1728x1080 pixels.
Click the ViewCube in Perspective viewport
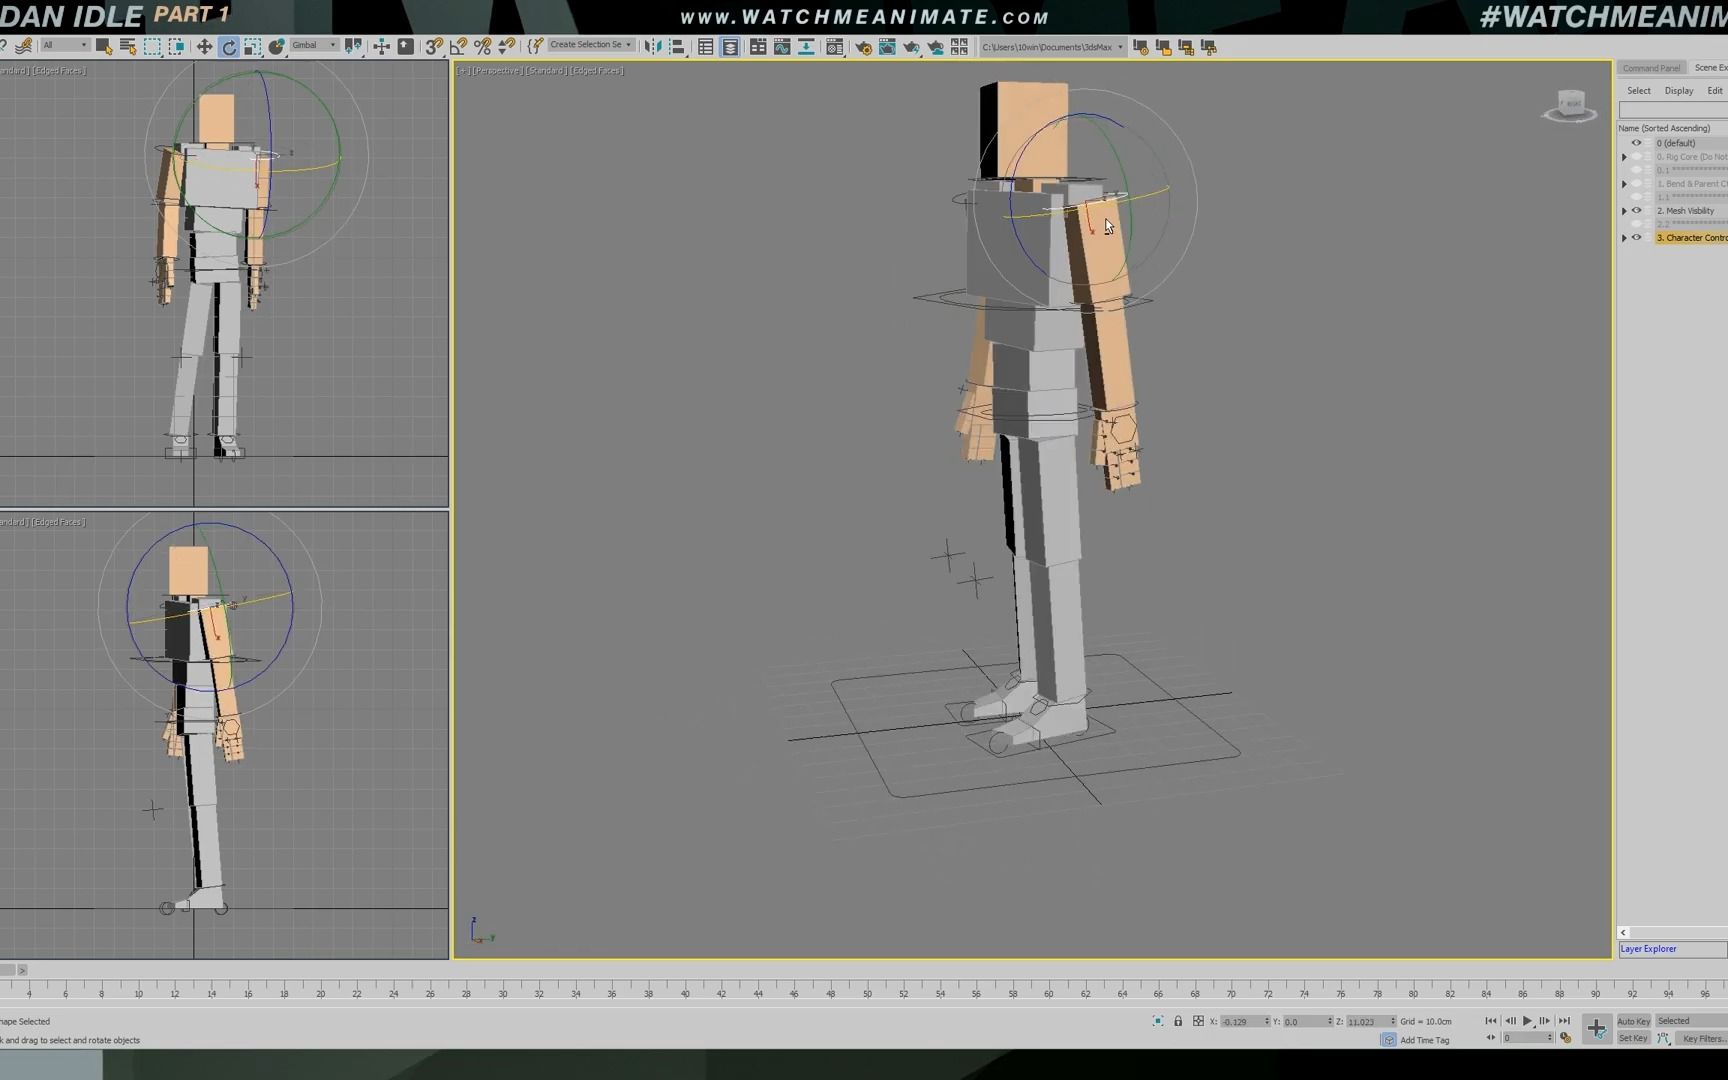click(x=1570, y=105)
